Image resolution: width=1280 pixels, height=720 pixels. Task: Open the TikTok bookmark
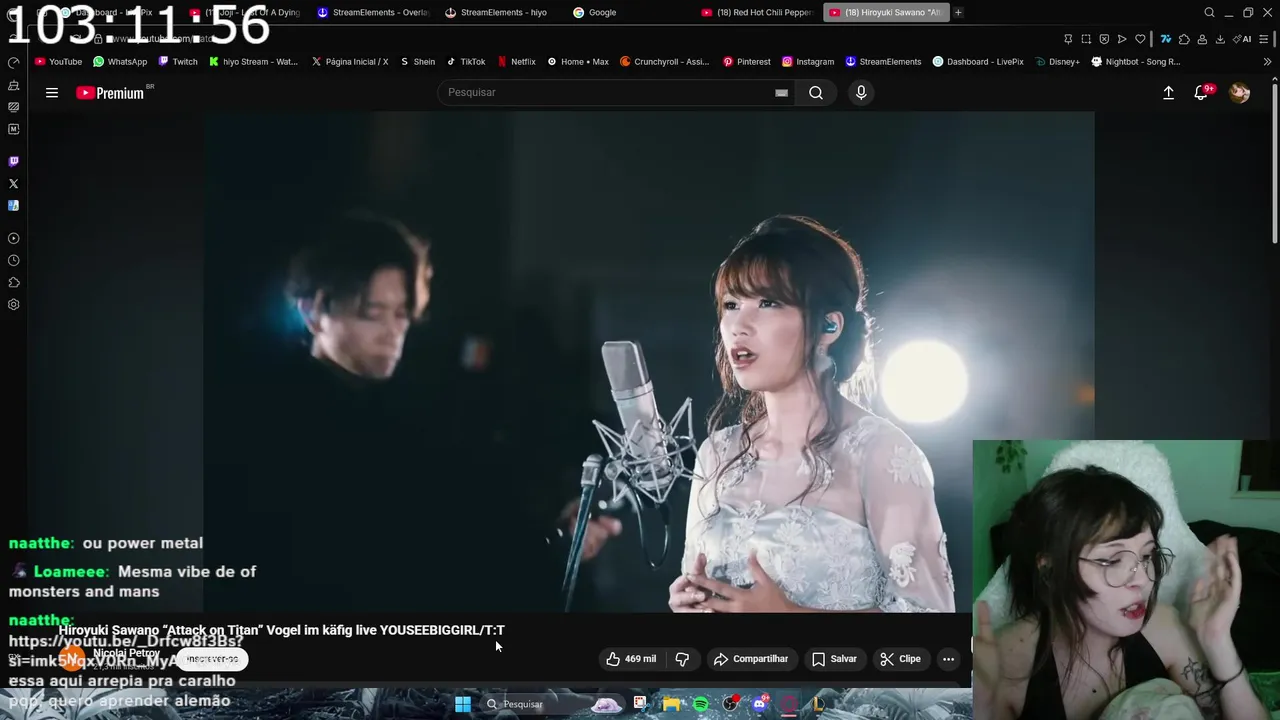pos(466,62)
